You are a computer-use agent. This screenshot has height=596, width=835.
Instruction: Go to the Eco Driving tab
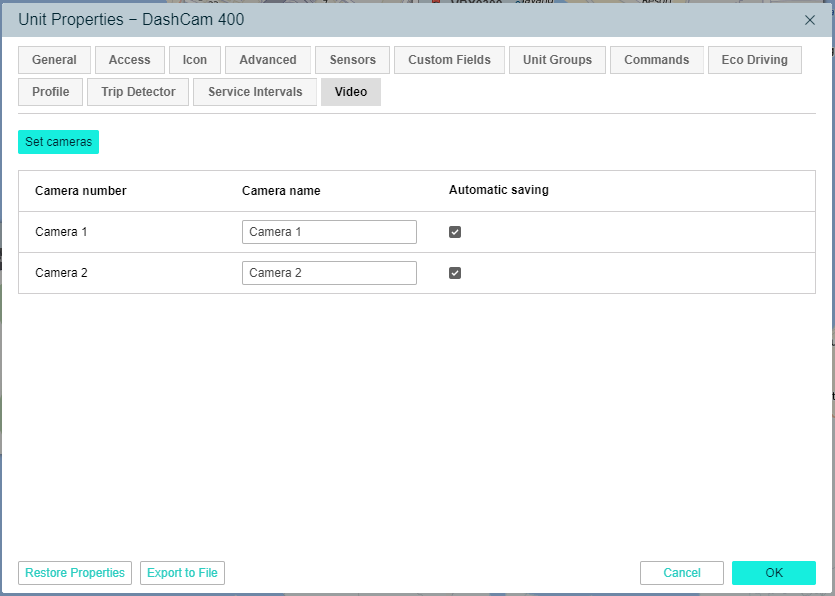(755, 60)
